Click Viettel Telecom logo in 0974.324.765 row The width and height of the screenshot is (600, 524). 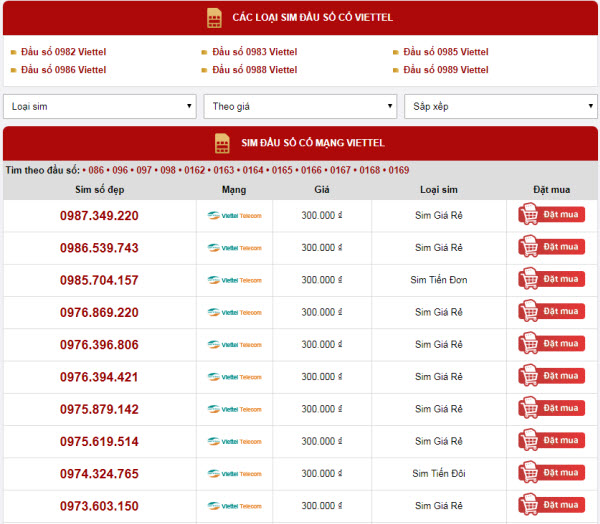click(x=235, y=474)
